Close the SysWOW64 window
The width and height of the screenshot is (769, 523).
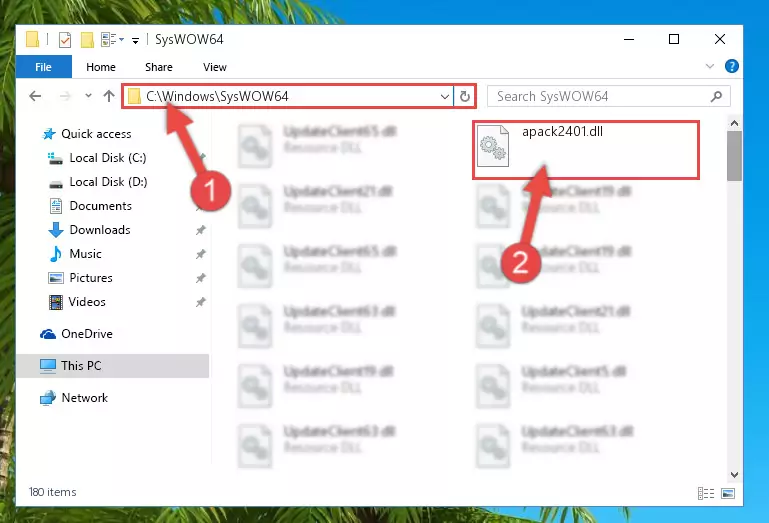(x=719, y=39)
